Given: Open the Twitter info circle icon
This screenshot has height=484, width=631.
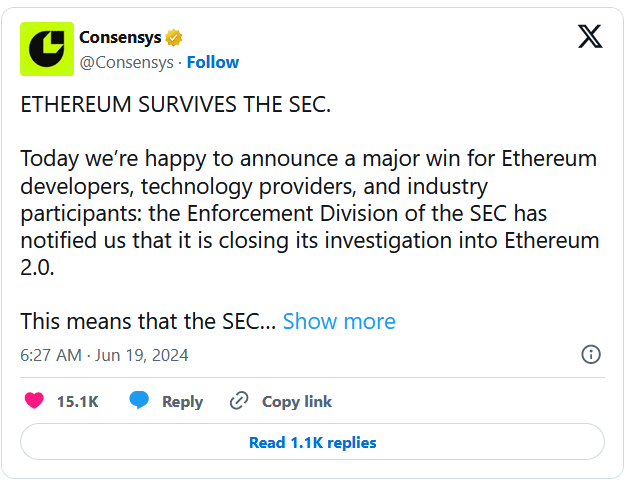Looking at the screenshot, I should (x=590, y=354).
